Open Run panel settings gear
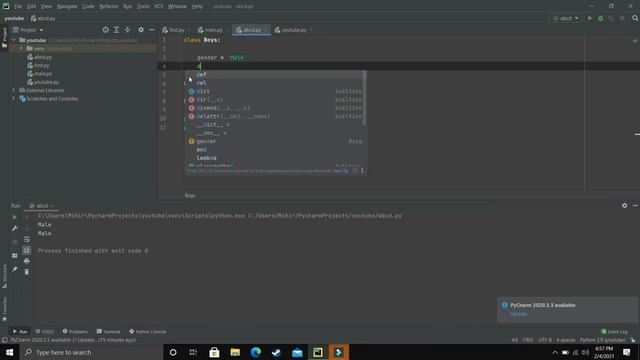640x360 pixels. point(624,206)
